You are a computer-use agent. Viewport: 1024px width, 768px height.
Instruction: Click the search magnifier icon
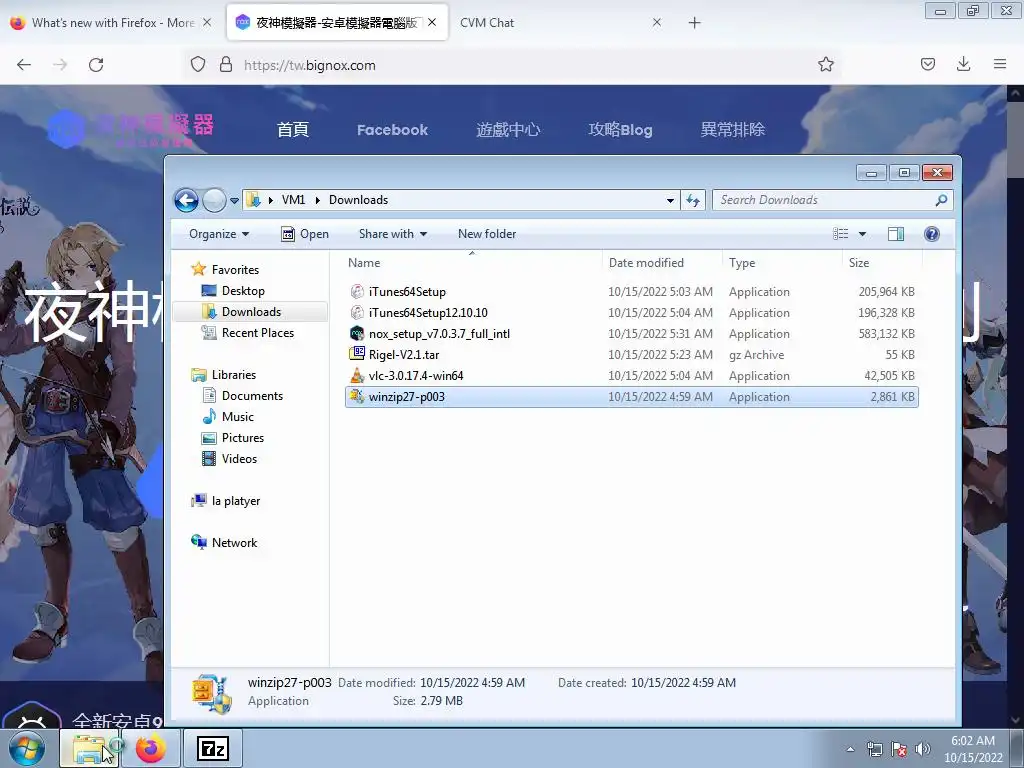pos(941,200)
